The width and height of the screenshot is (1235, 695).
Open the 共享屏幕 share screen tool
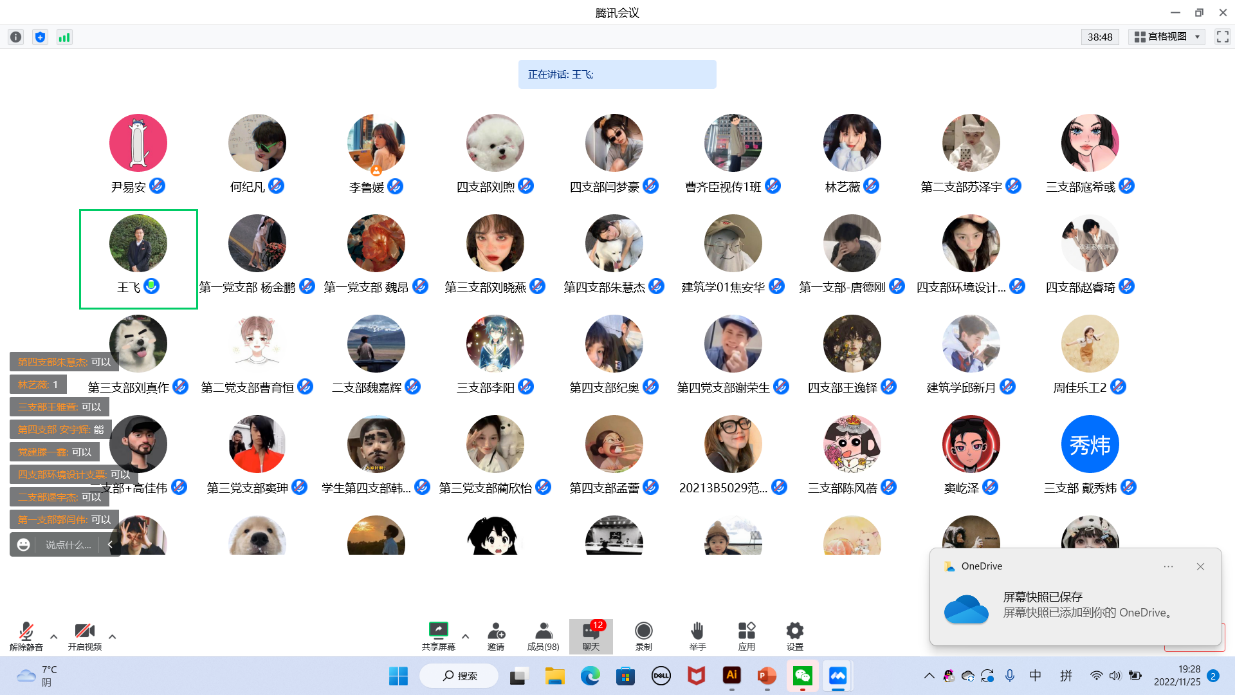438,635
